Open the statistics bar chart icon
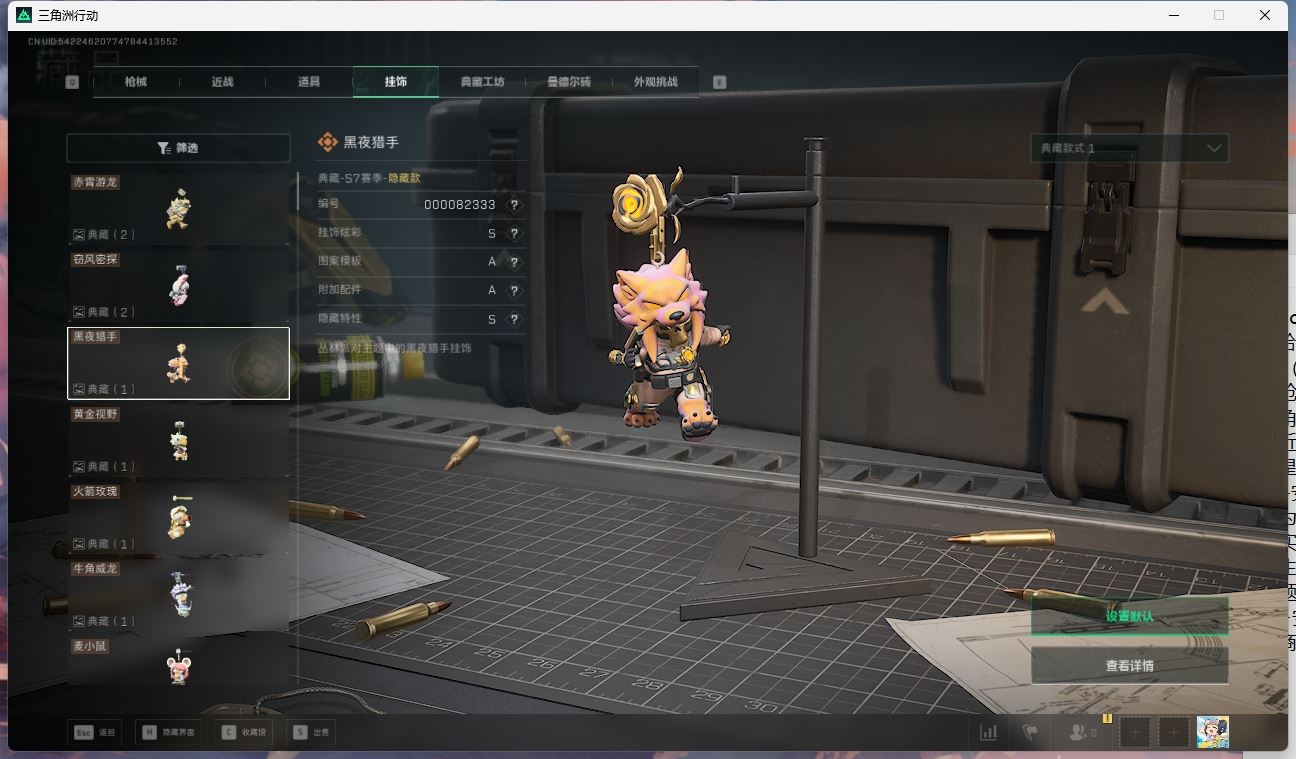1296x759 pixels. click(988, 733)
